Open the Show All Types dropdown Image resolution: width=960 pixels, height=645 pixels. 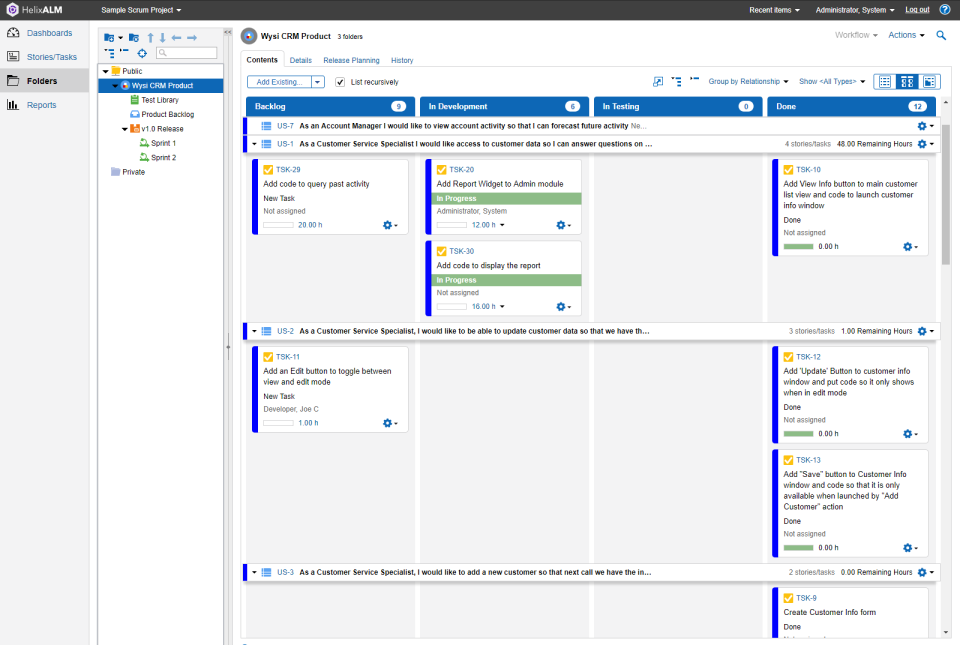pos(832,81)
